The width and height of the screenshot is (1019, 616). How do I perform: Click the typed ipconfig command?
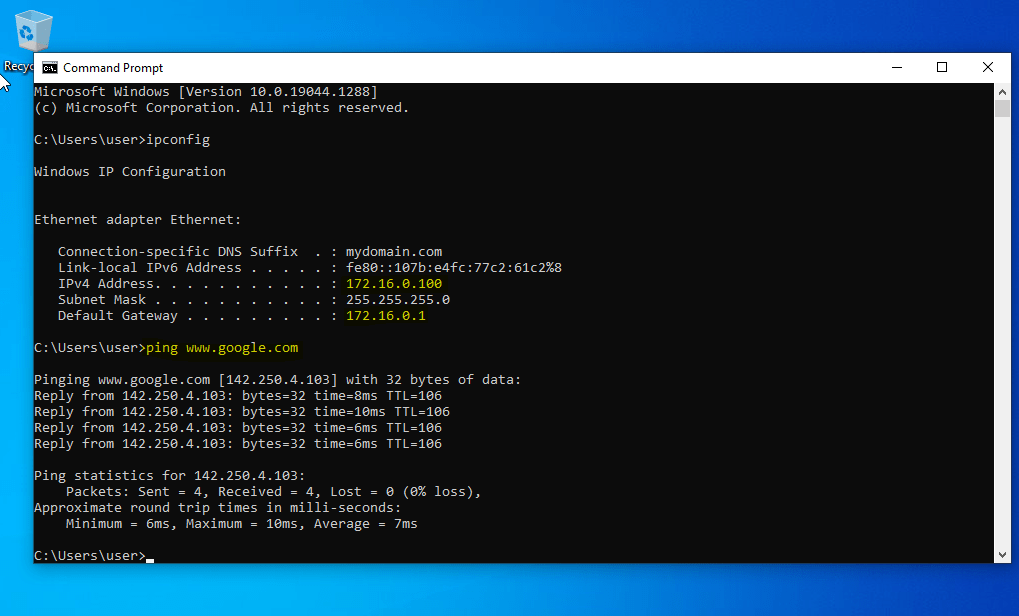[178, 139]
